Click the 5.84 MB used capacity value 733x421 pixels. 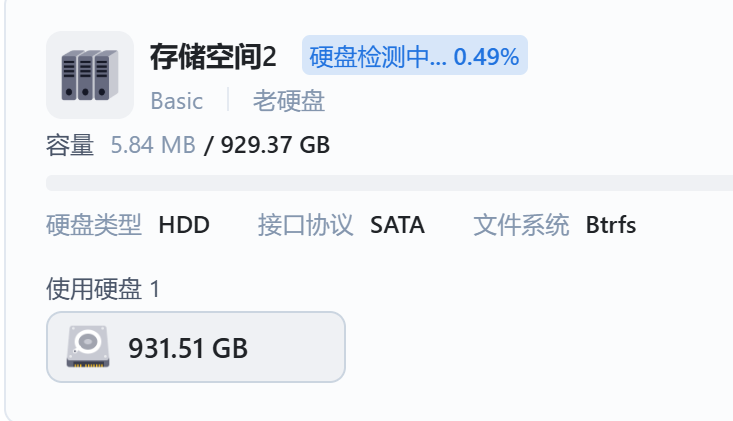[152, 145]
